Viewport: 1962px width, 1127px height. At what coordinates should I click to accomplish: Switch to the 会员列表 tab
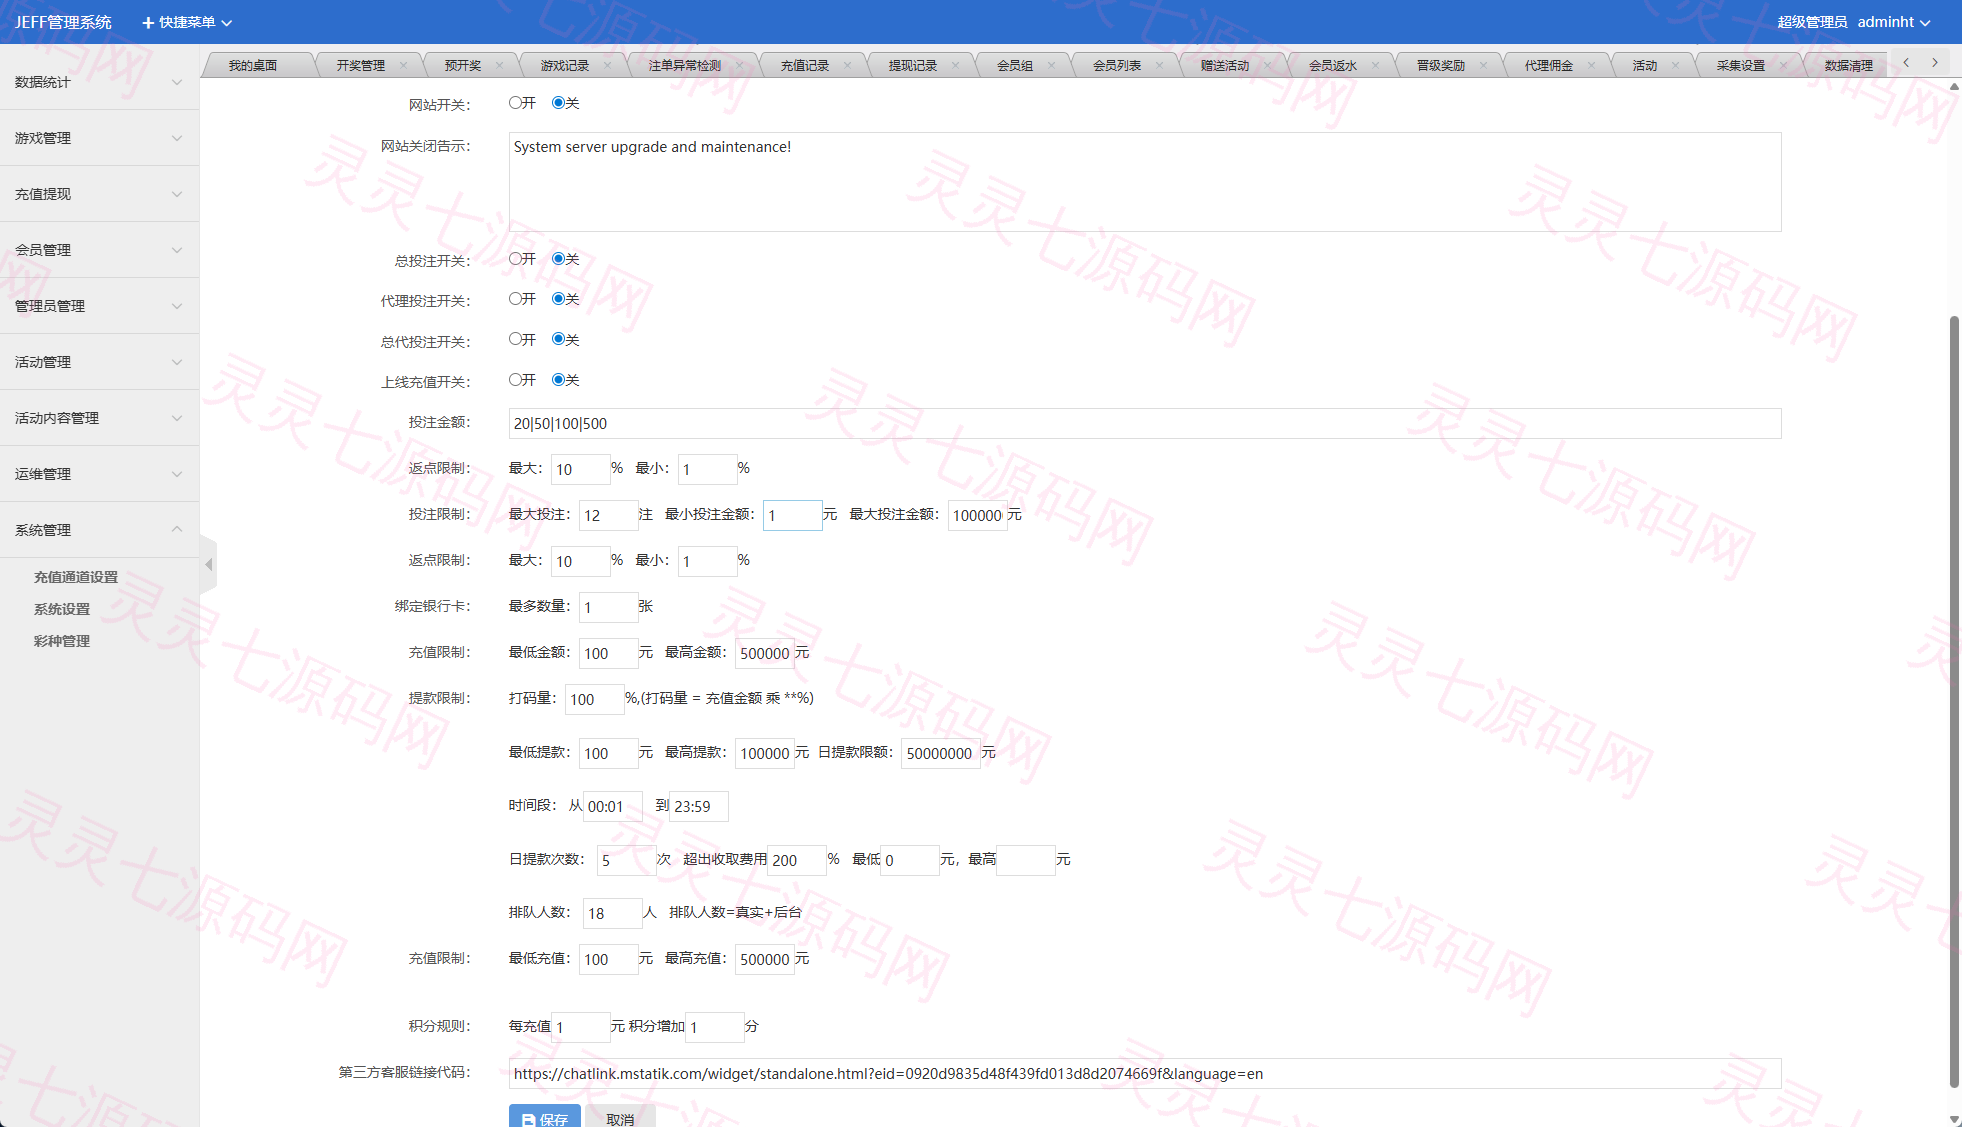pyautogui.click(x=1116, y=66)
